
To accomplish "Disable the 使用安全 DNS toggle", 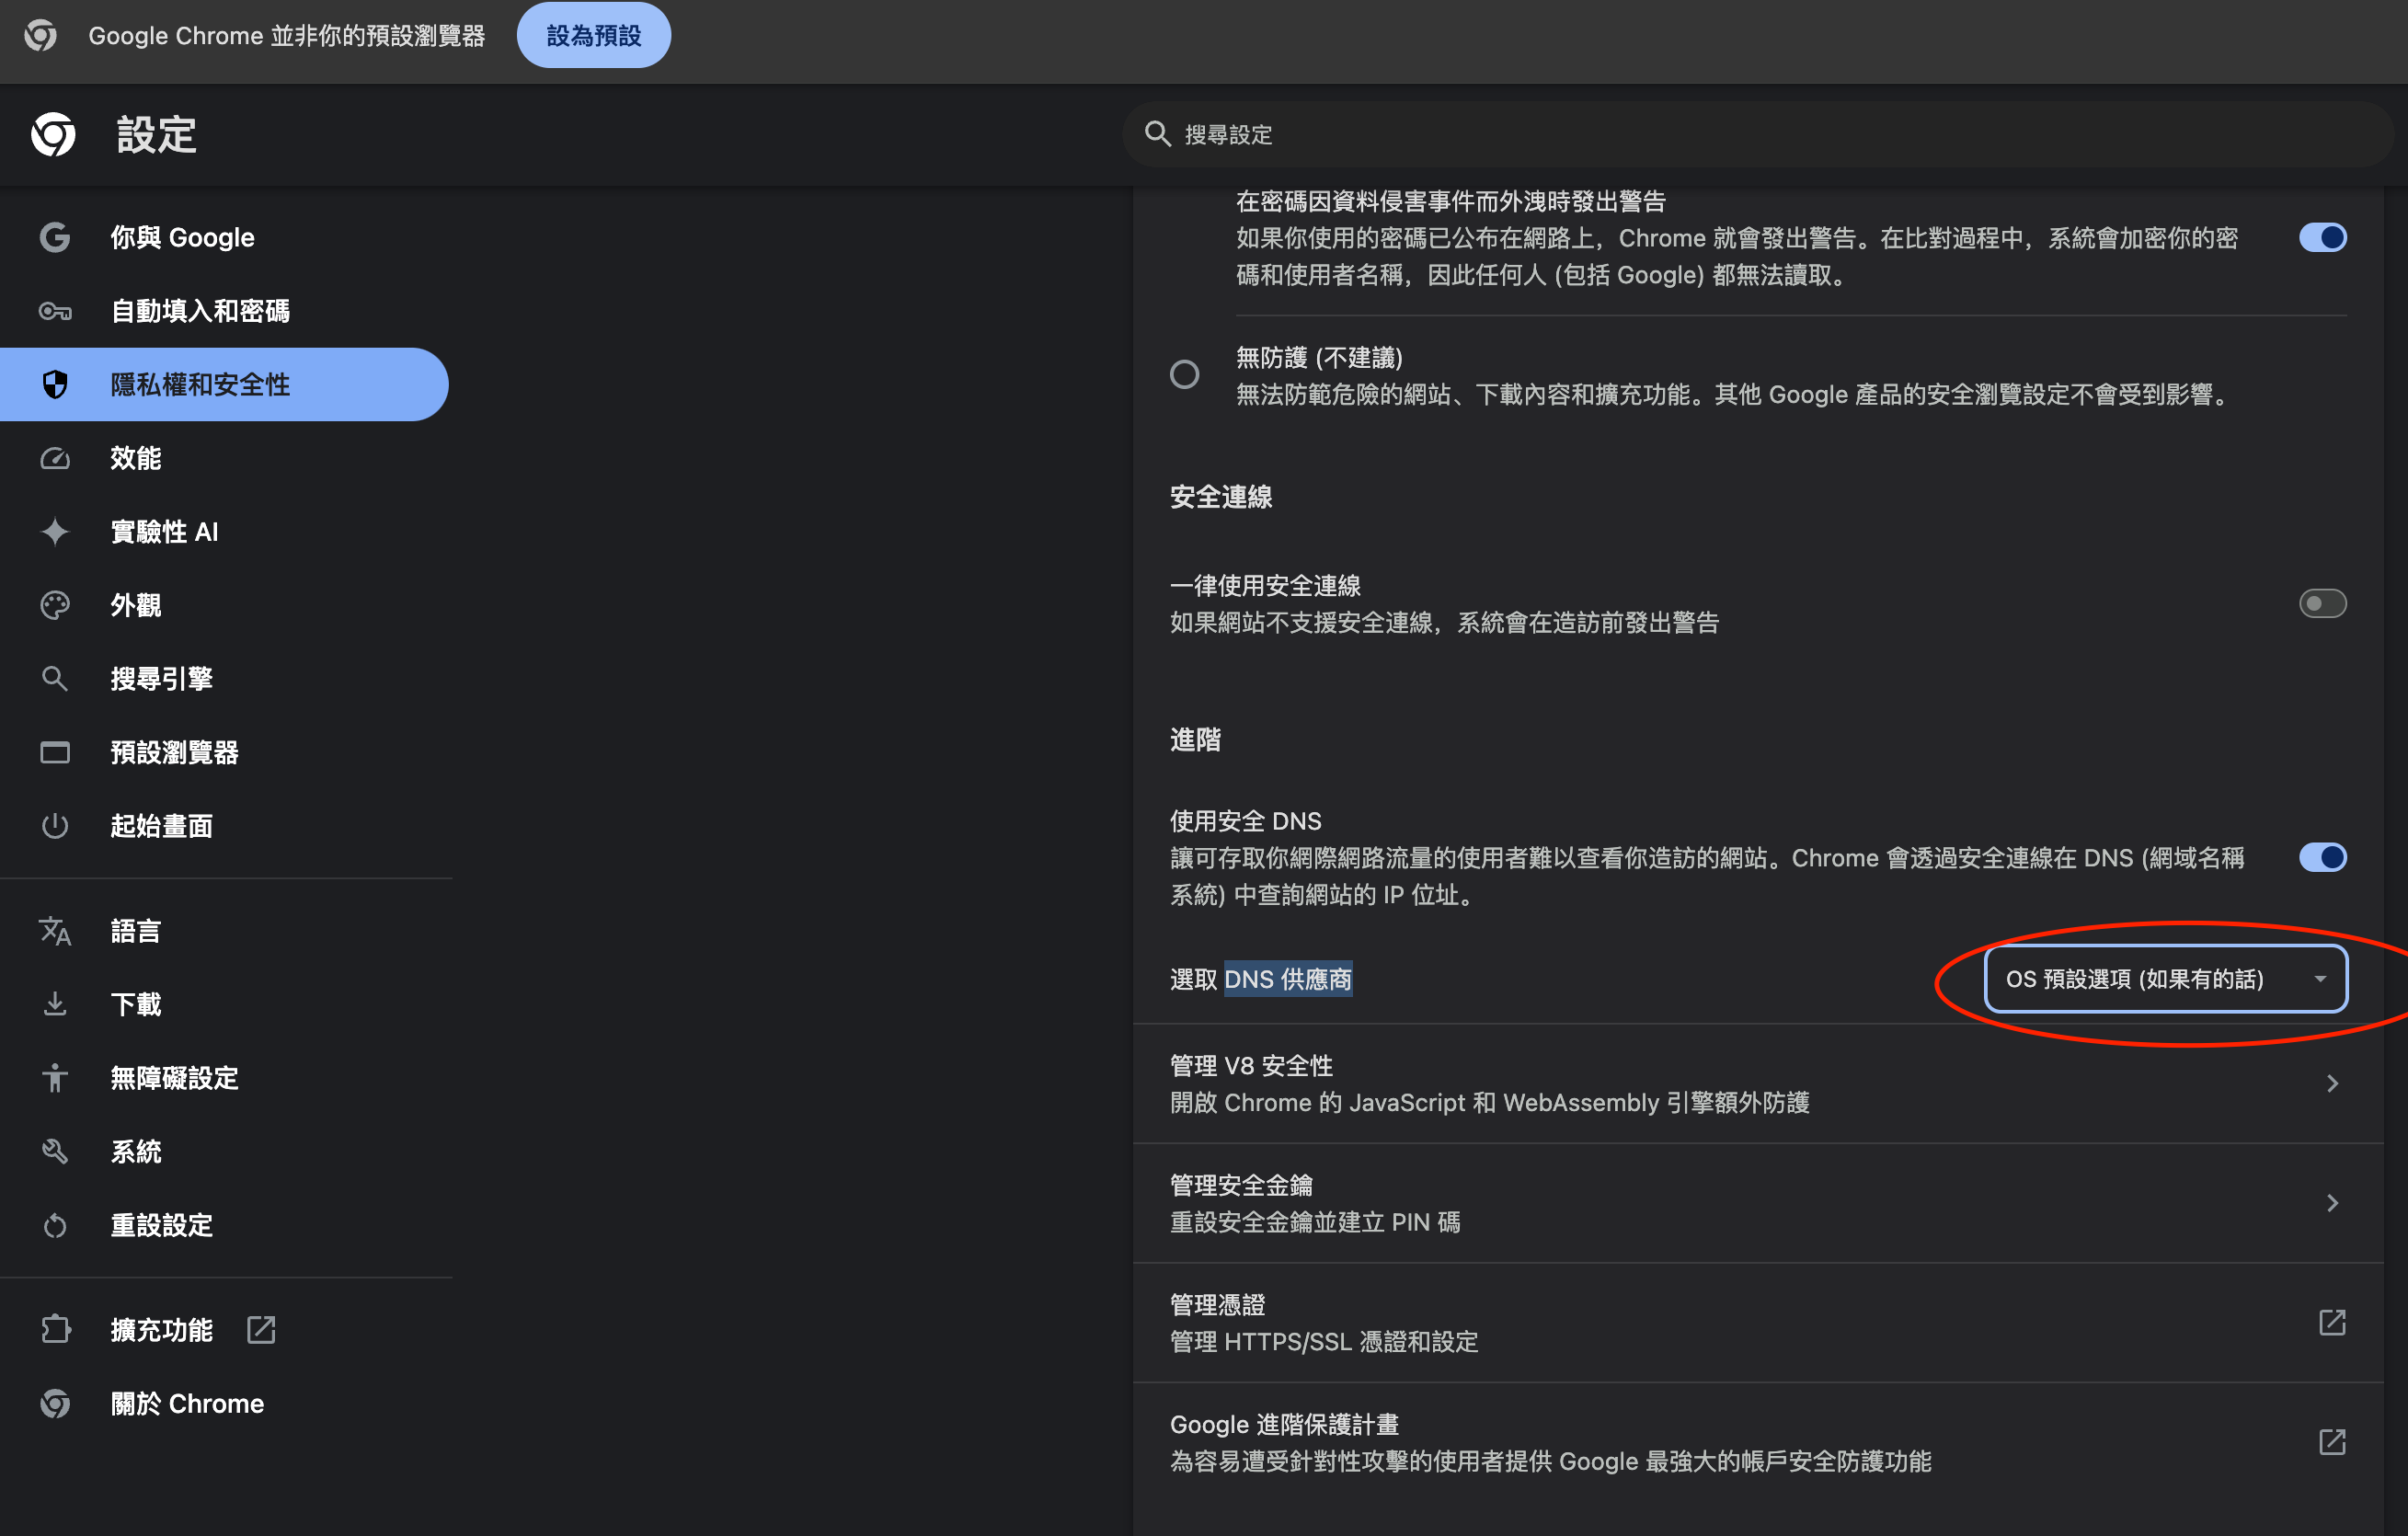I will (2322, 857).
